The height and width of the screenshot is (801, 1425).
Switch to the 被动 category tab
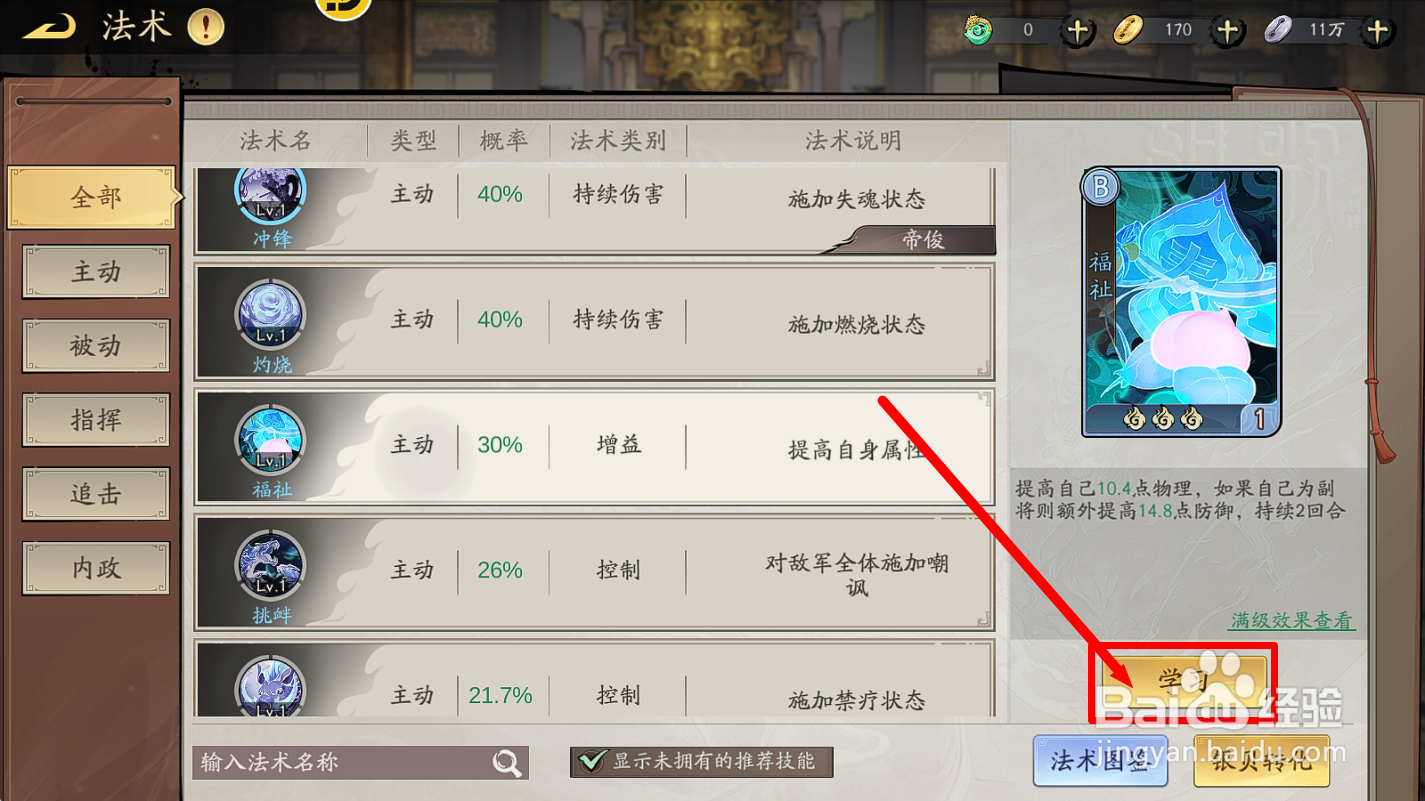tap(96, 346)
